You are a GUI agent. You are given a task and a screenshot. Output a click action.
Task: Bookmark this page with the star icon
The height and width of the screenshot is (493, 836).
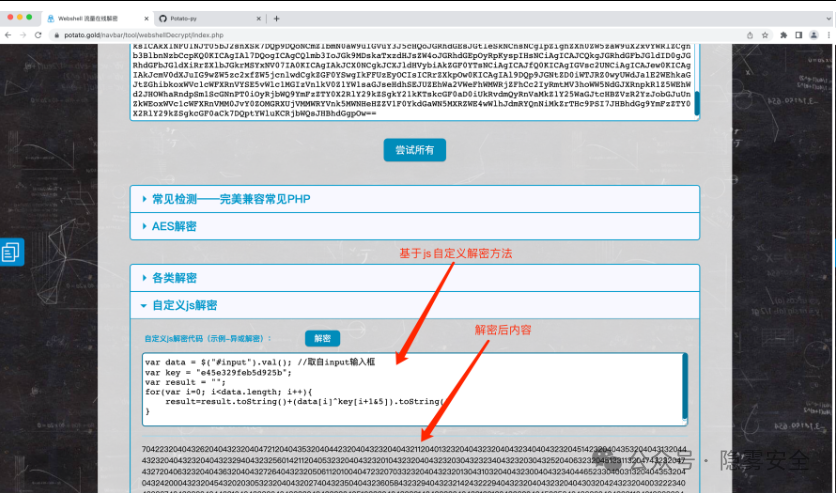[x=765, y=35]
